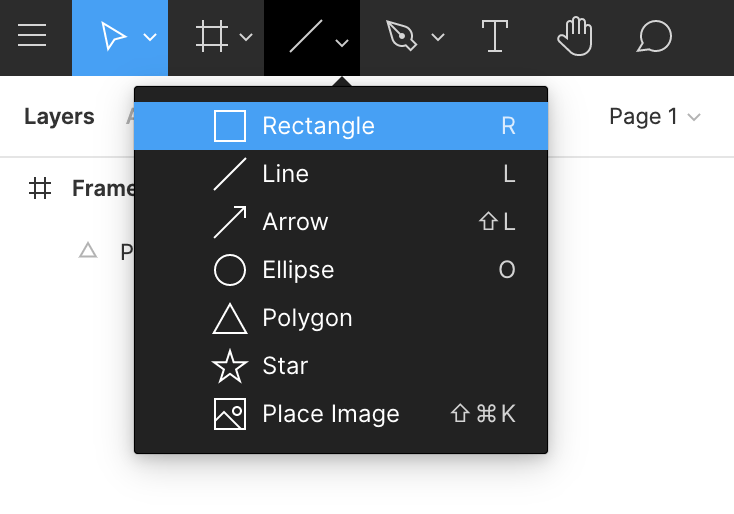Screen dimensions: 734x514
Task: Select the Text tool
Action: click(x=493, y=37)
